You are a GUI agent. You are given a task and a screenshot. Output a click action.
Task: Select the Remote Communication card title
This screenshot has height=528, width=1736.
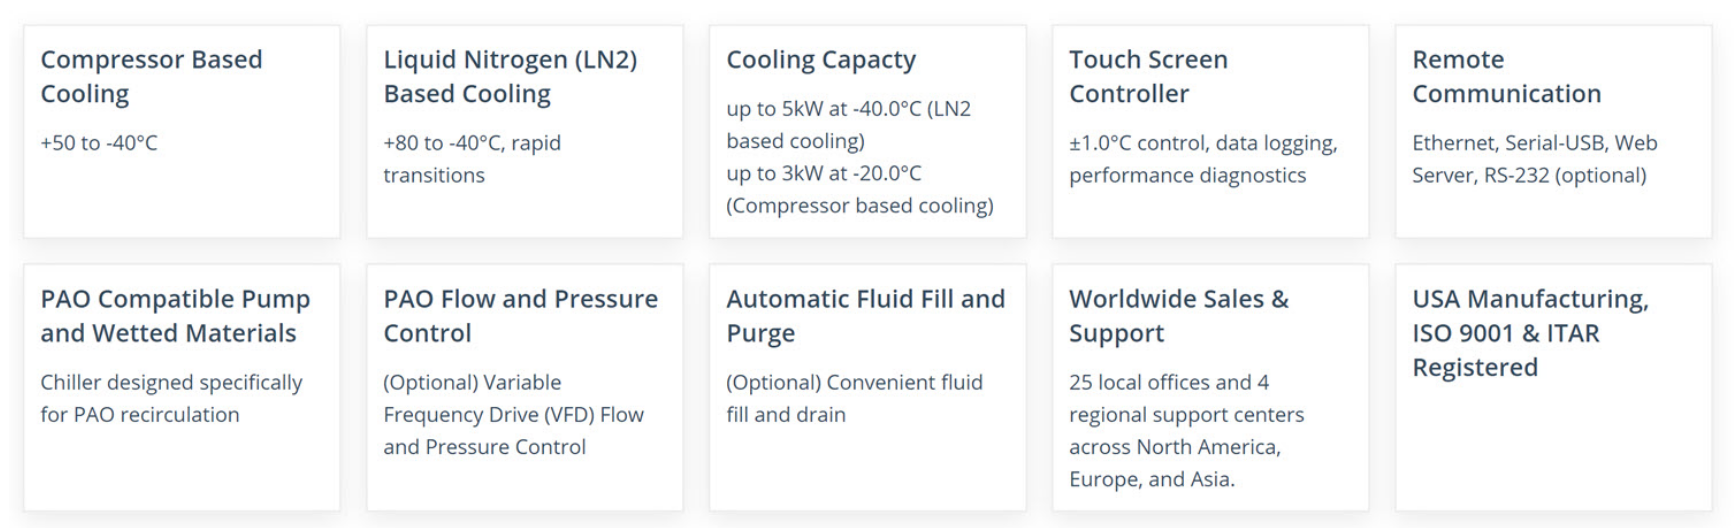click(1506, 76)
